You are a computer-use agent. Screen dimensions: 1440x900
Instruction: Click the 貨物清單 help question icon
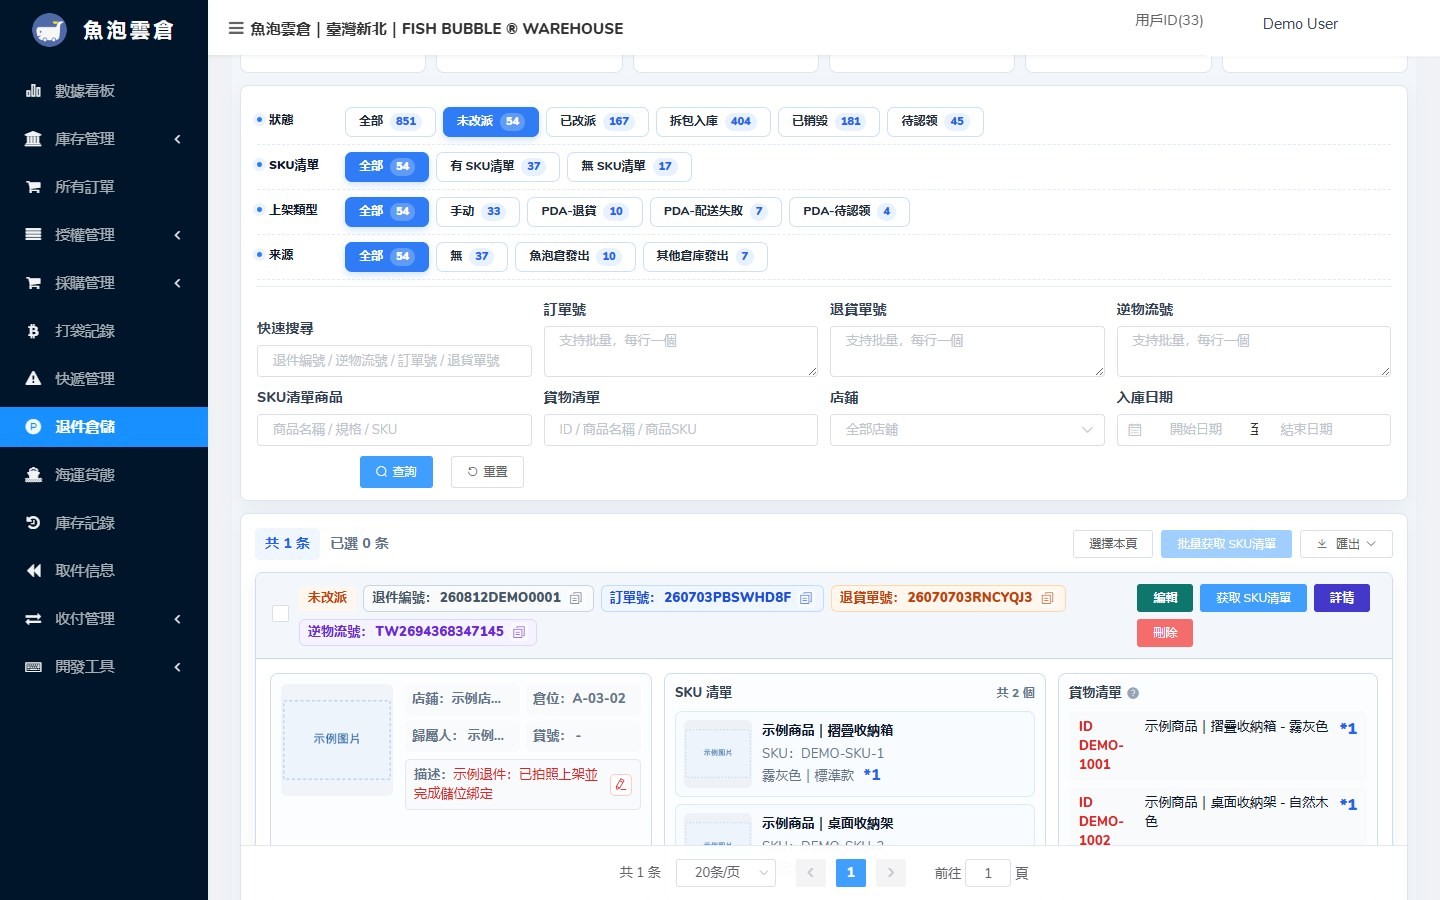click(1133, 693)
